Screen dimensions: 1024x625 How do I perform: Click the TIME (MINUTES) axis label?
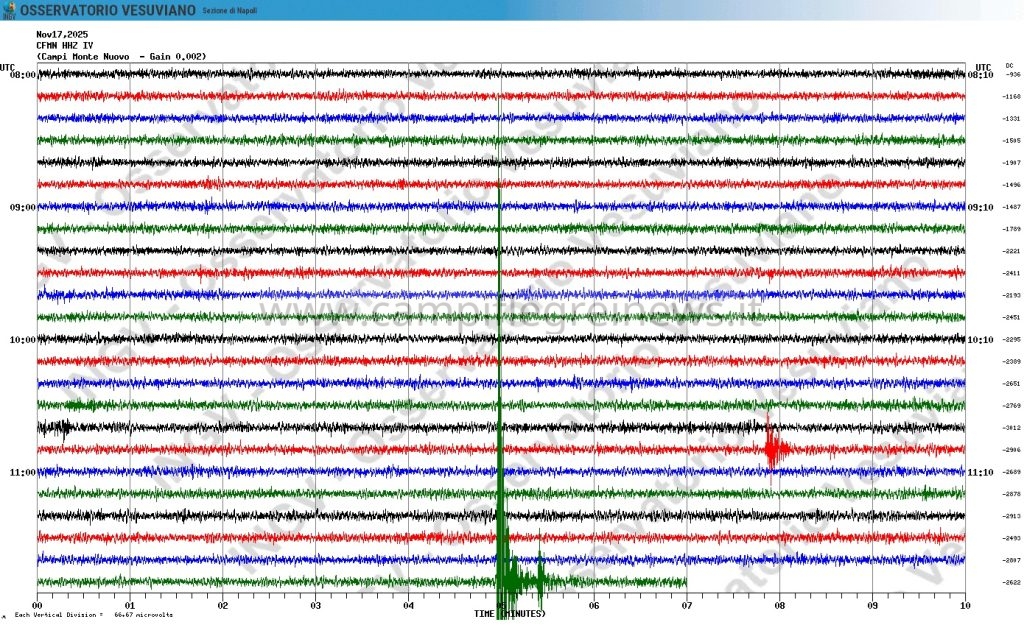[510, 613]
